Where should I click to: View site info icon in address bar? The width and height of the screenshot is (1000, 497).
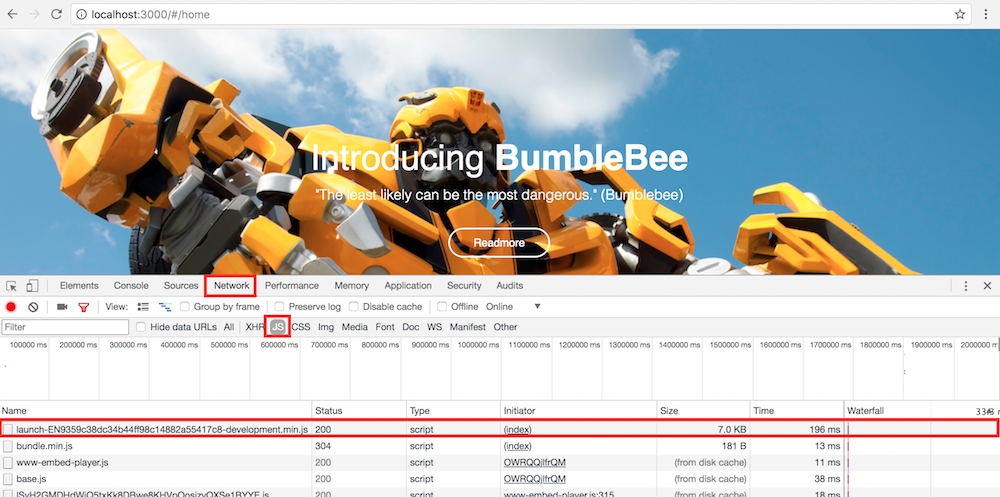(82, 14)
